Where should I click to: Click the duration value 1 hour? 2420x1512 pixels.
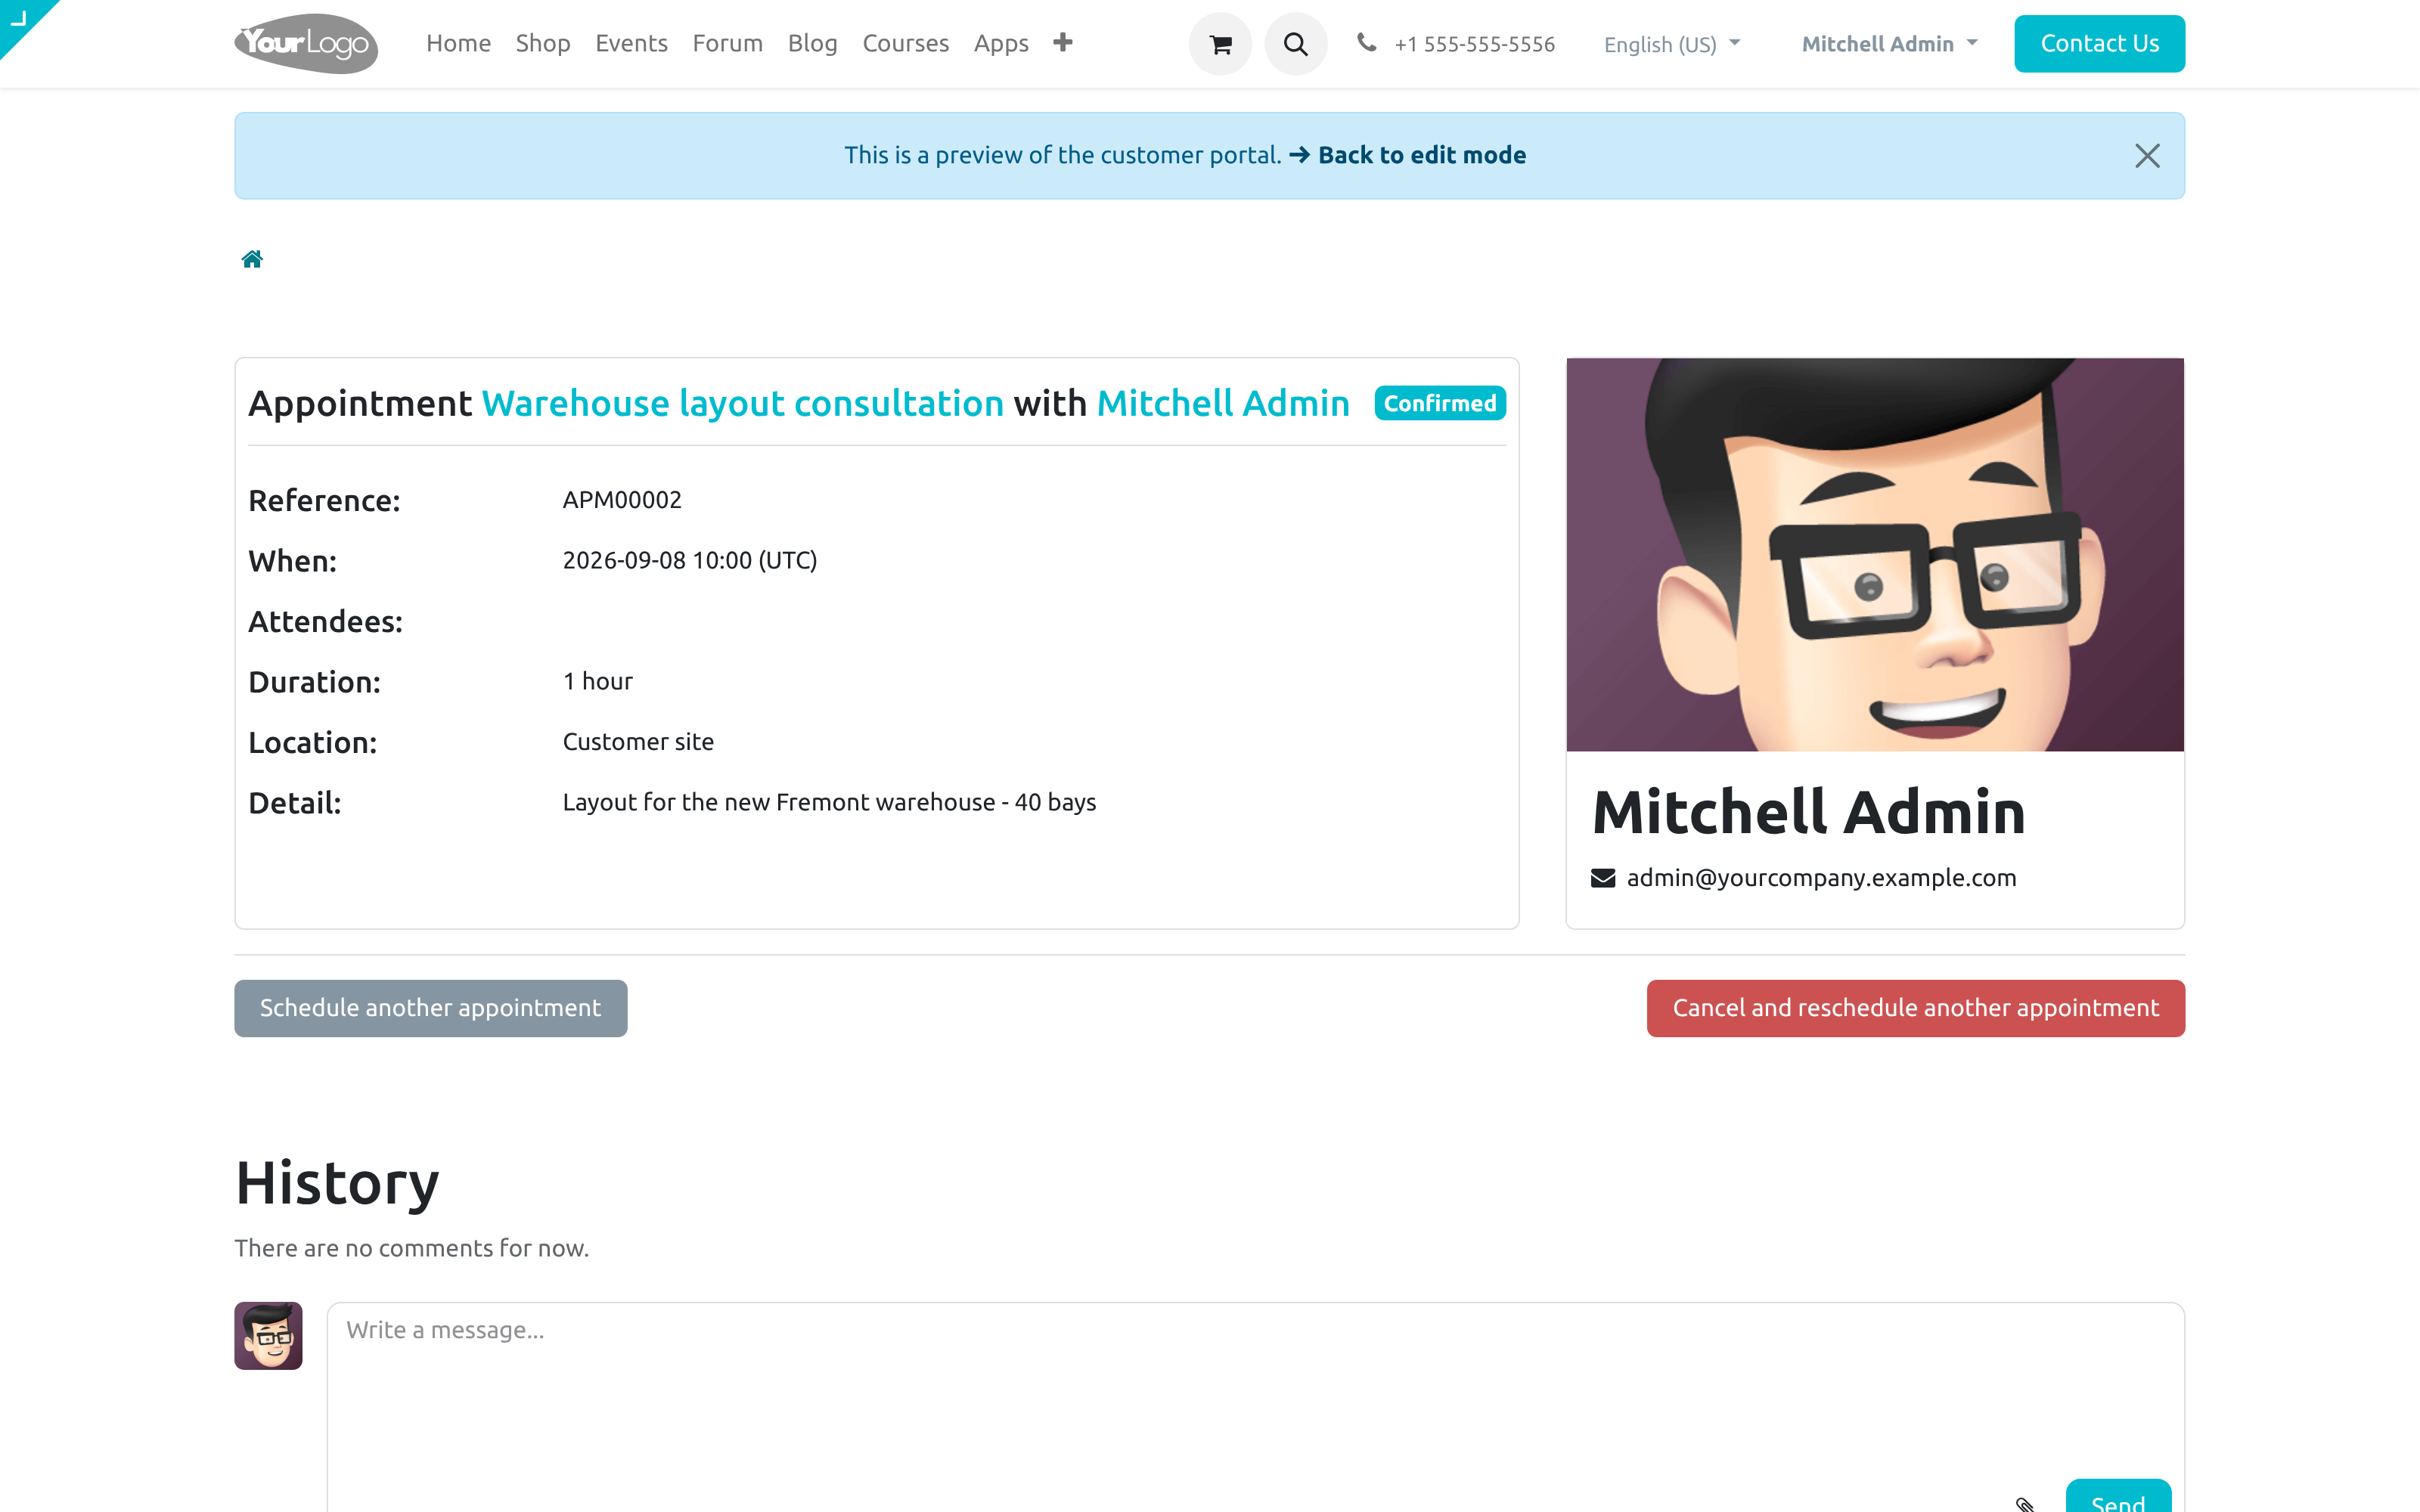click(598, 681)
